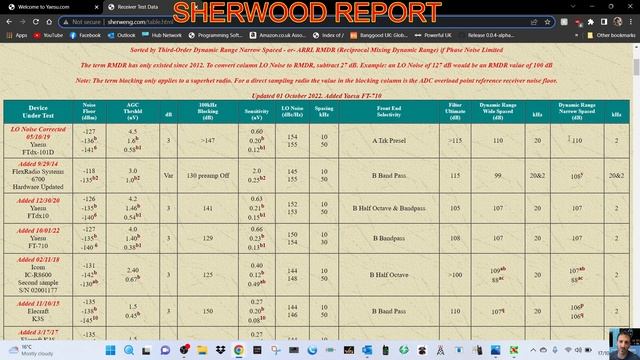Click the Noise Floor (dBm) column header
Viewport: 640px width, 360px height.
89,112
